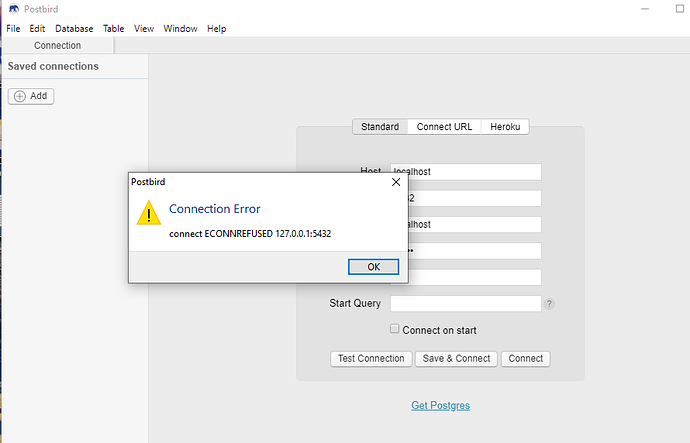Open the View menu

144,29
